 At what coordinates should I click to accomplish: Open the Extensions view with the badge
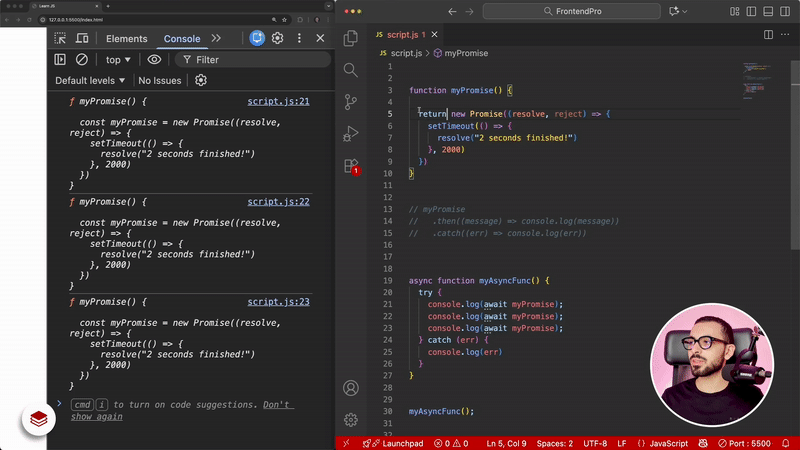[x=351, y=165]
